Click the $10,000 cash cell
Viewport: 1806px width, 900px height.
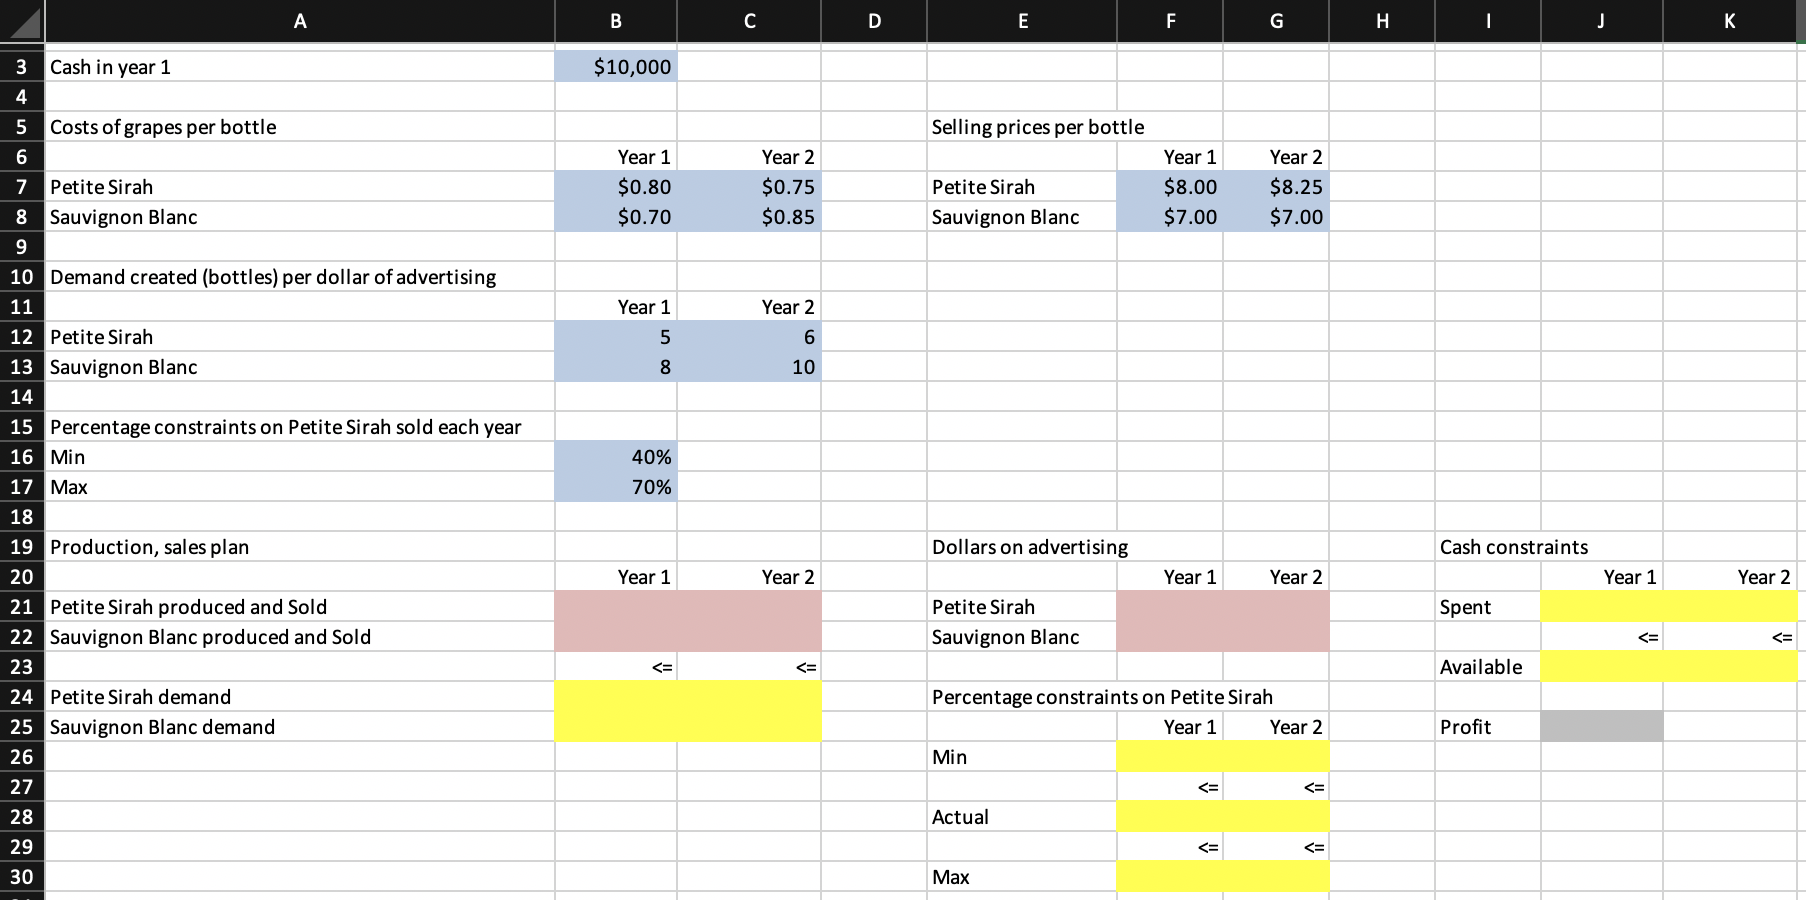(616, 67)
